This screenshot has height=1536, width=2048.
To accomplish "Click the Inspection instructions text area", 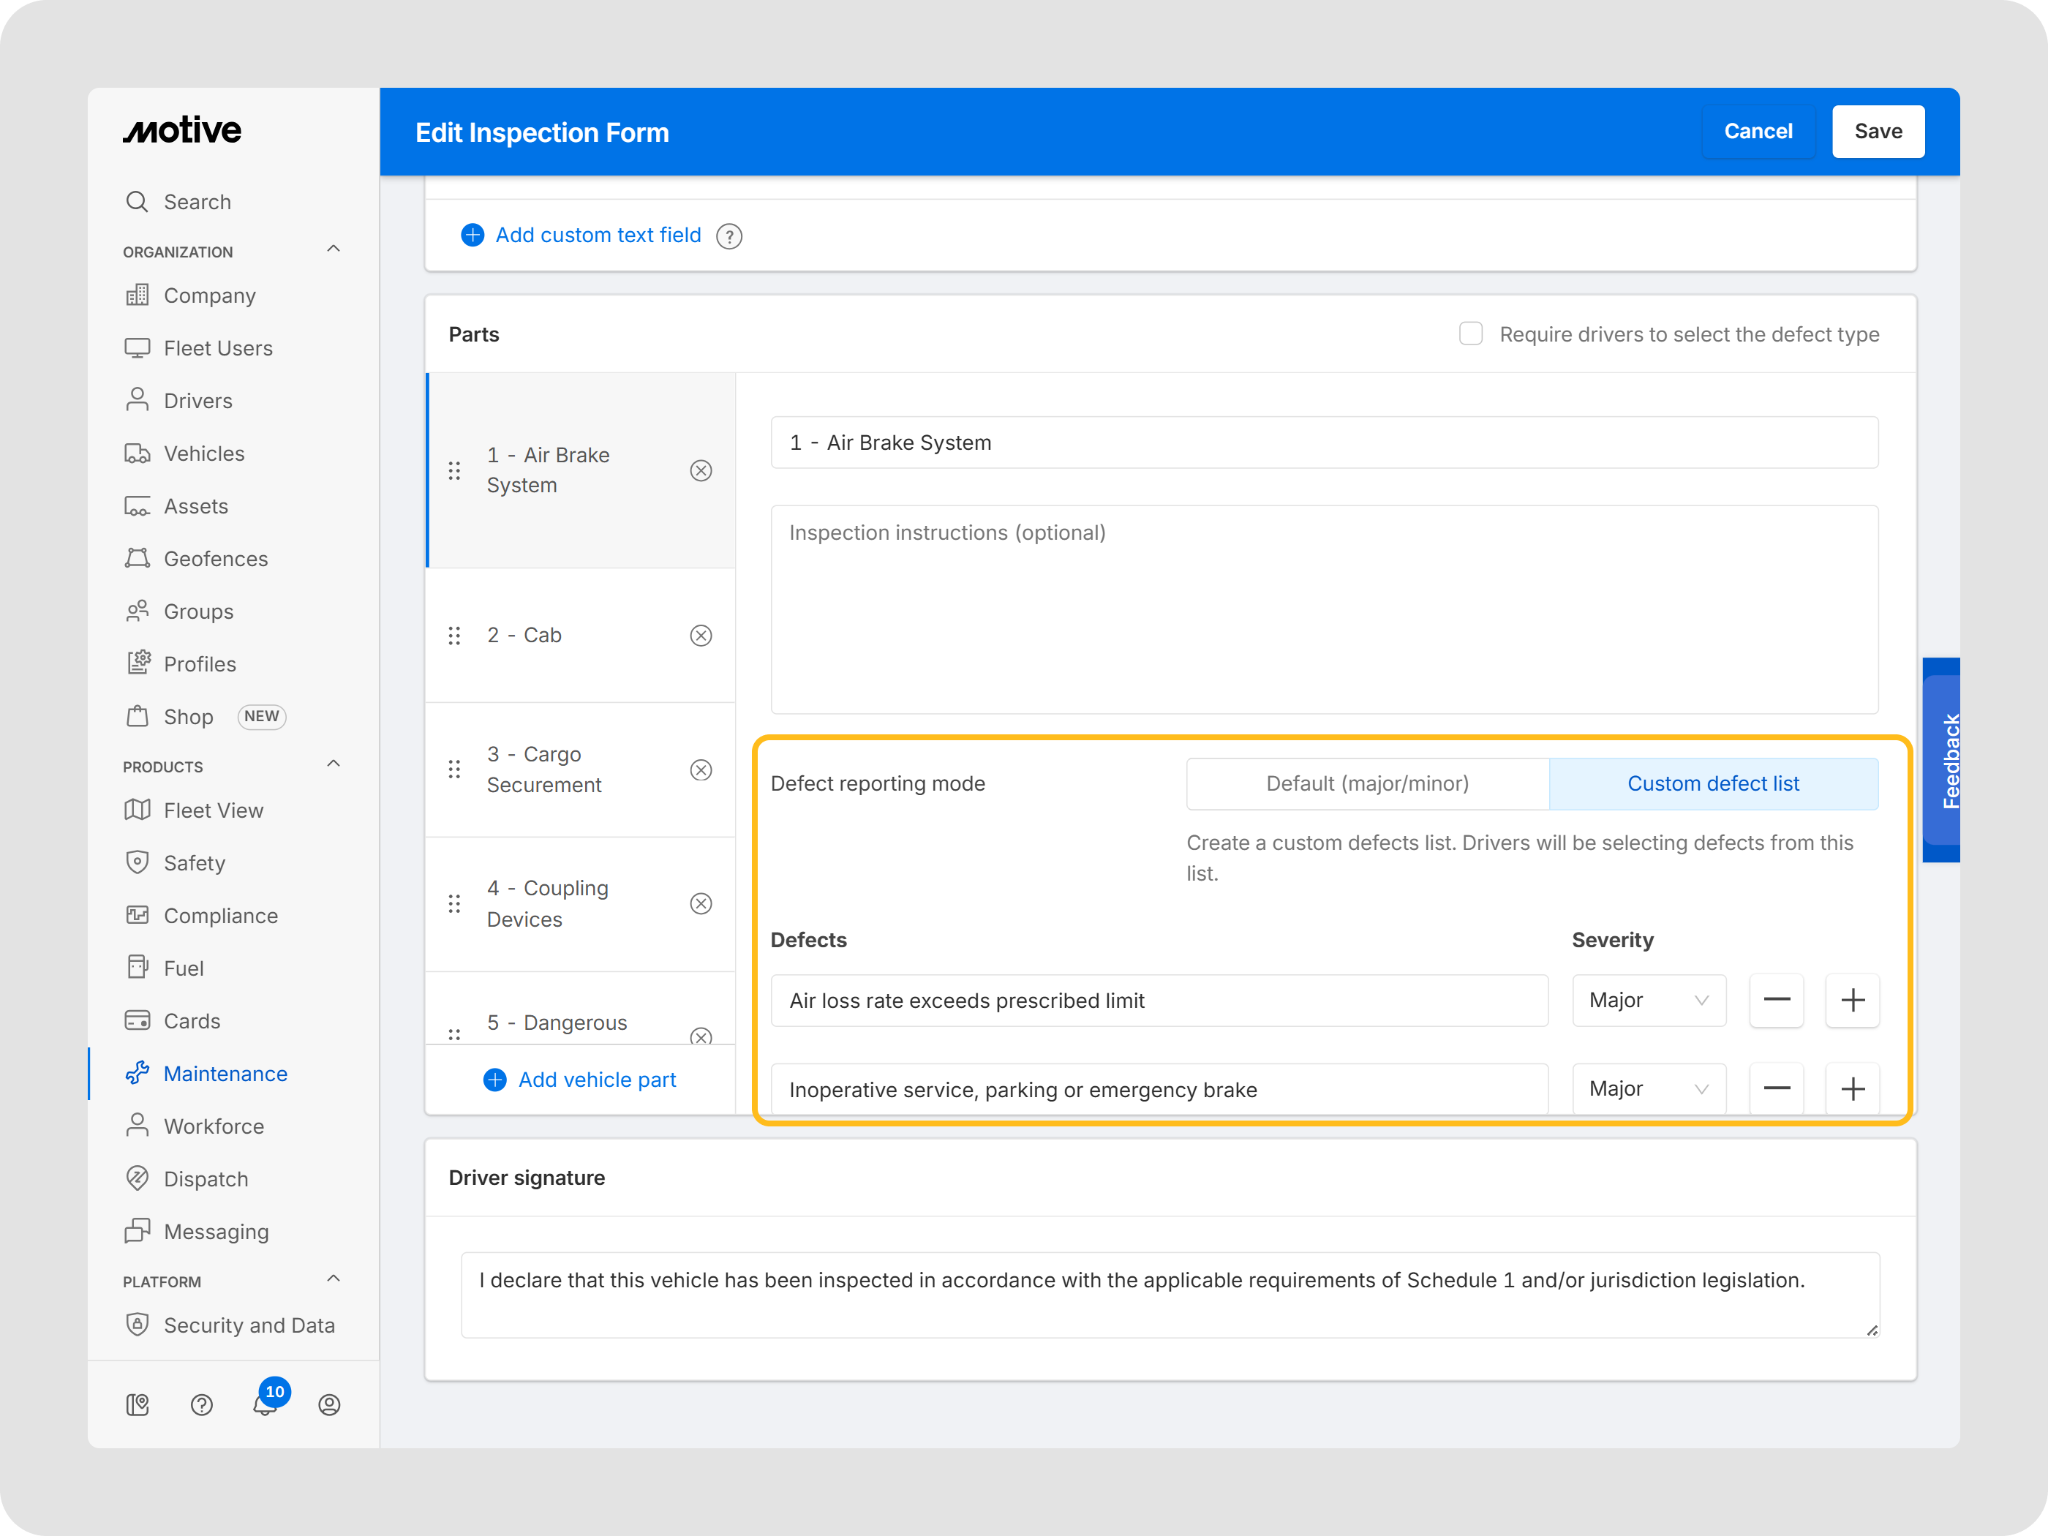I will pyautogui.click(x=1323, y=608).
